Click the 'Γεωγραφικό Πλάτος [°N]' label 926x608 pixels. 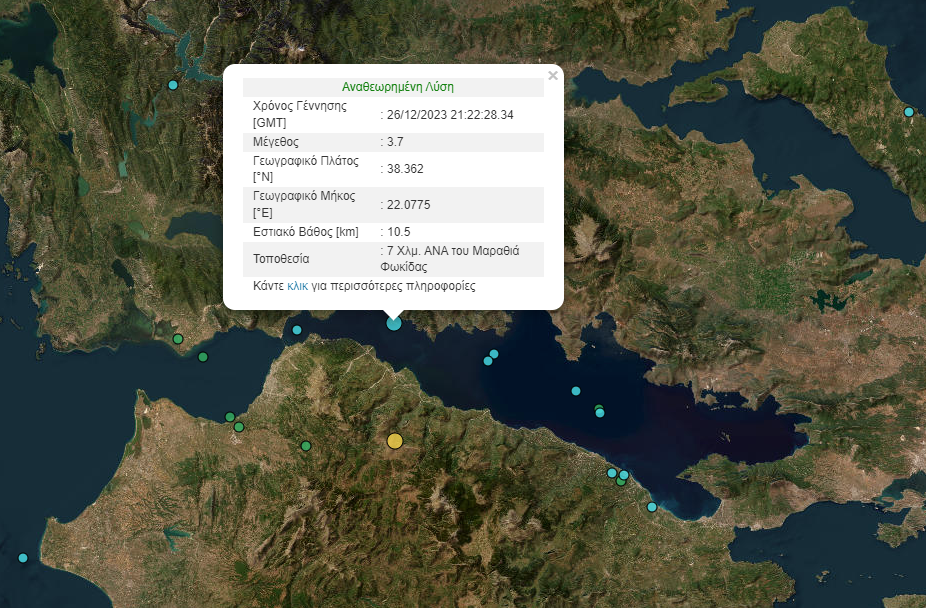tap(306, 169)
